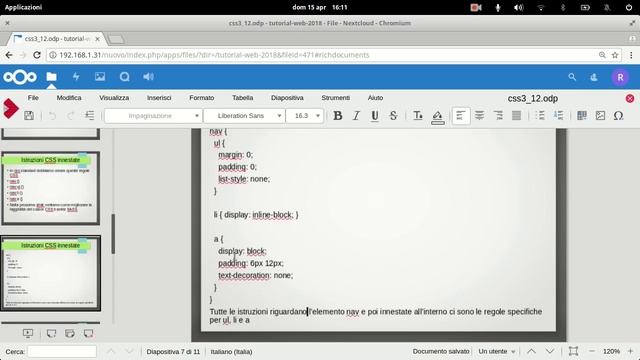Image resolution: width=640 pixels, height=360 pixels.
Task: Toggle underline formatting
Action: click(374, 116)
